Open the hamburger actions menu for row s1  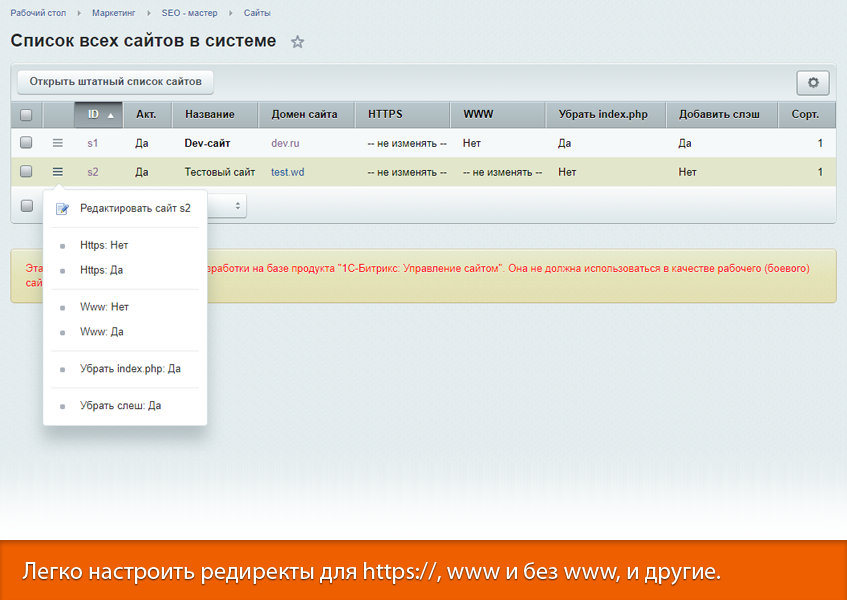[x=58, y=143]
